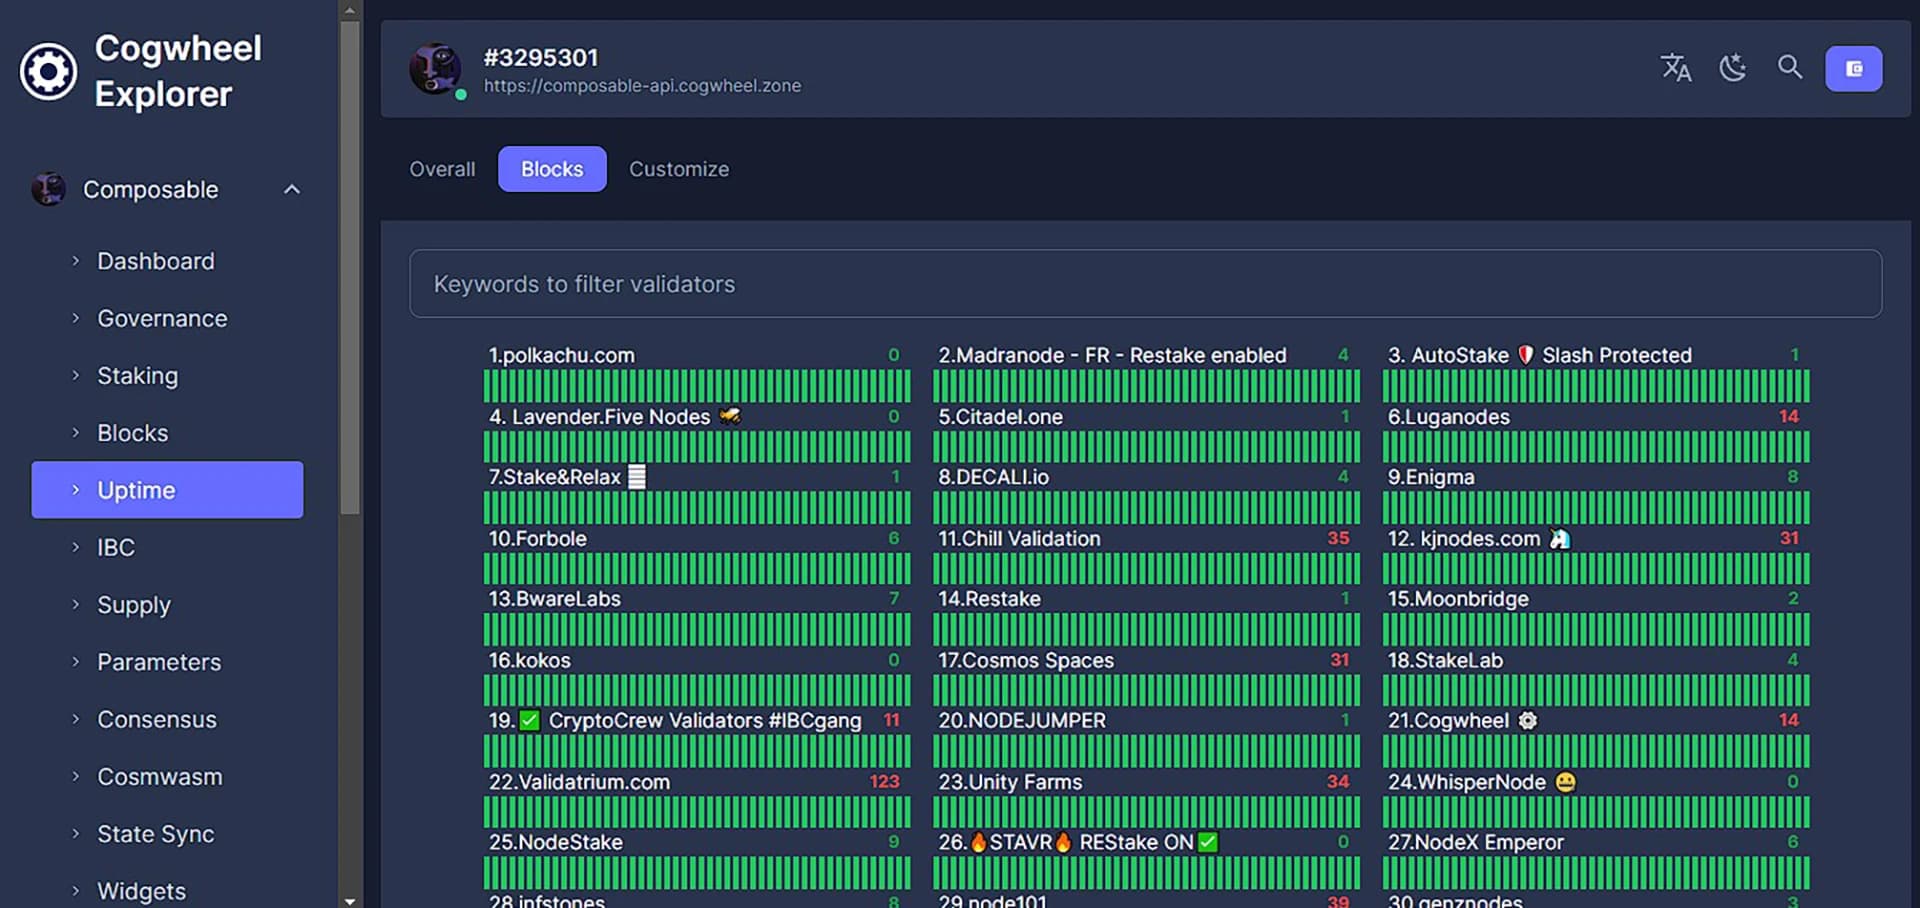This screenshot has height=908, width=1920.
Task: Click the chevron beside Staking
Action: 75,375
